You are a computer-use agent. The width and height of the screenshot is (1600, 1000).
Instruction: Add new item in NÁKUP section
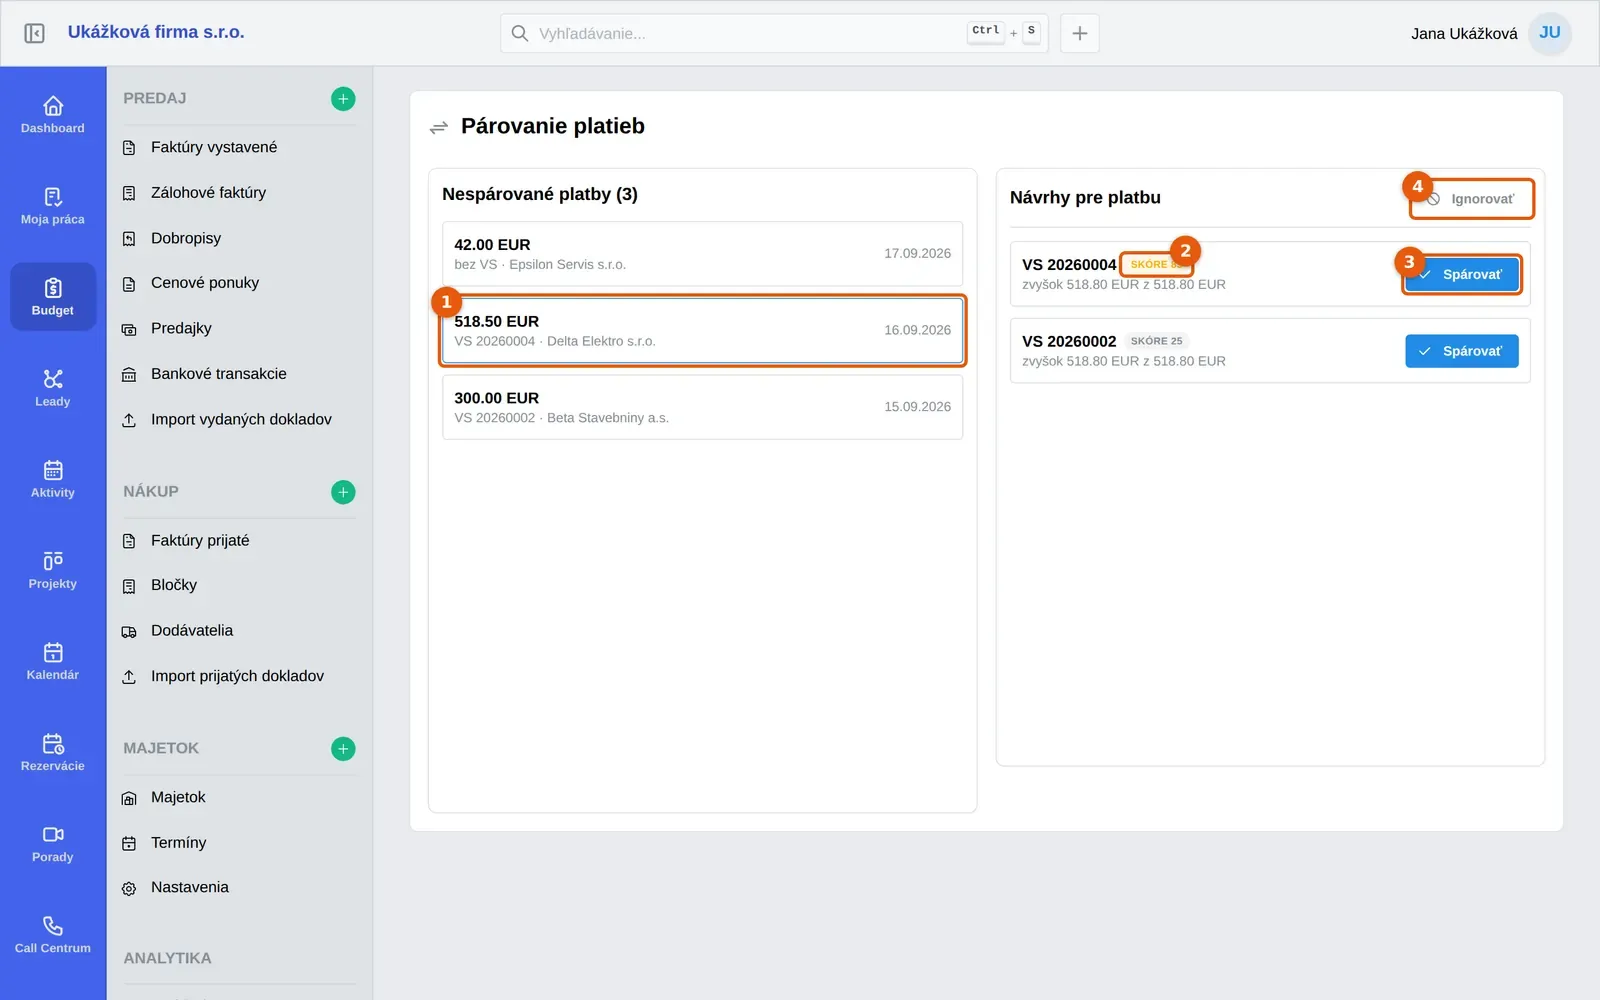click(343, 492)
